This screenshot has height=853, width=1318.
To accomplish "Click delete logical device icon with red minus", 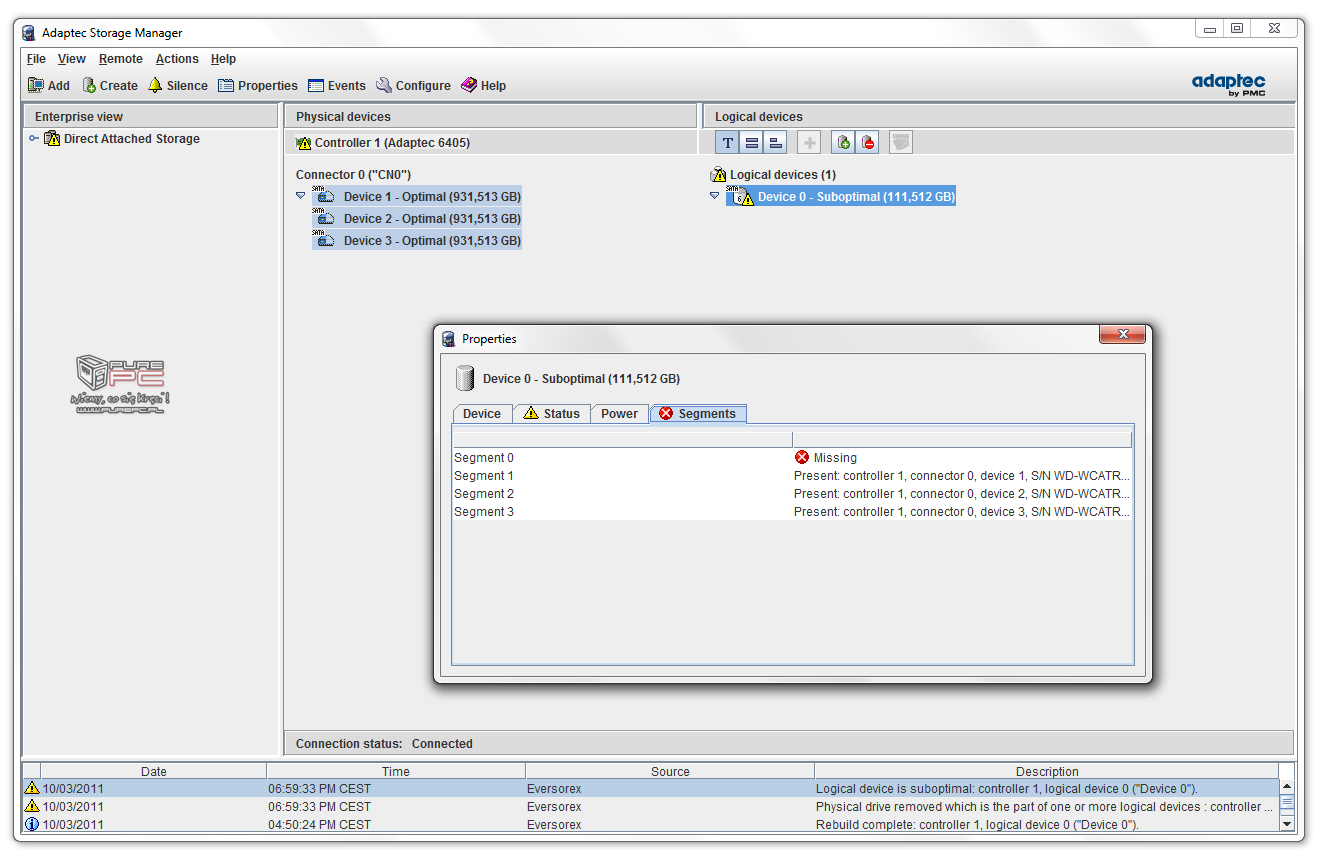I will click(868, 143).
